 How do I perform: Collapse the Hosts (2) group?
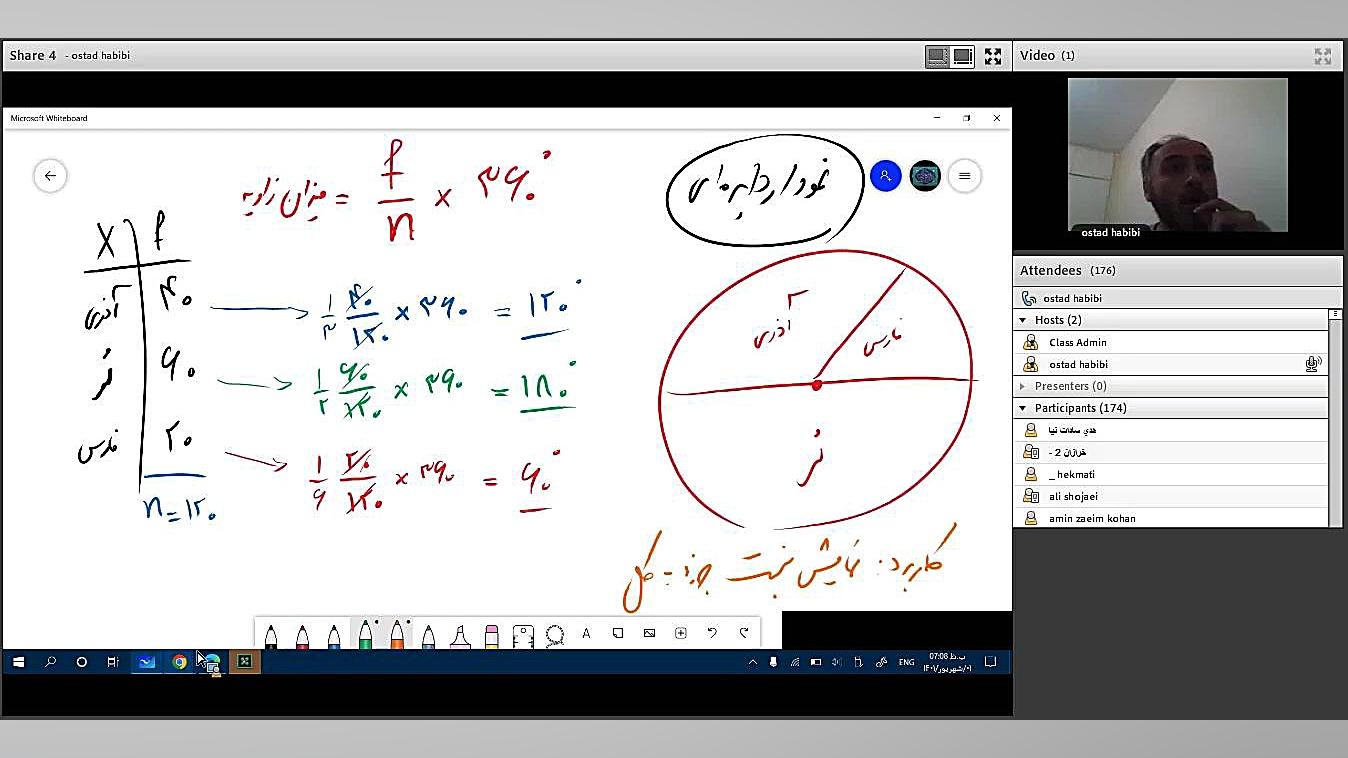coord(1023,320)
